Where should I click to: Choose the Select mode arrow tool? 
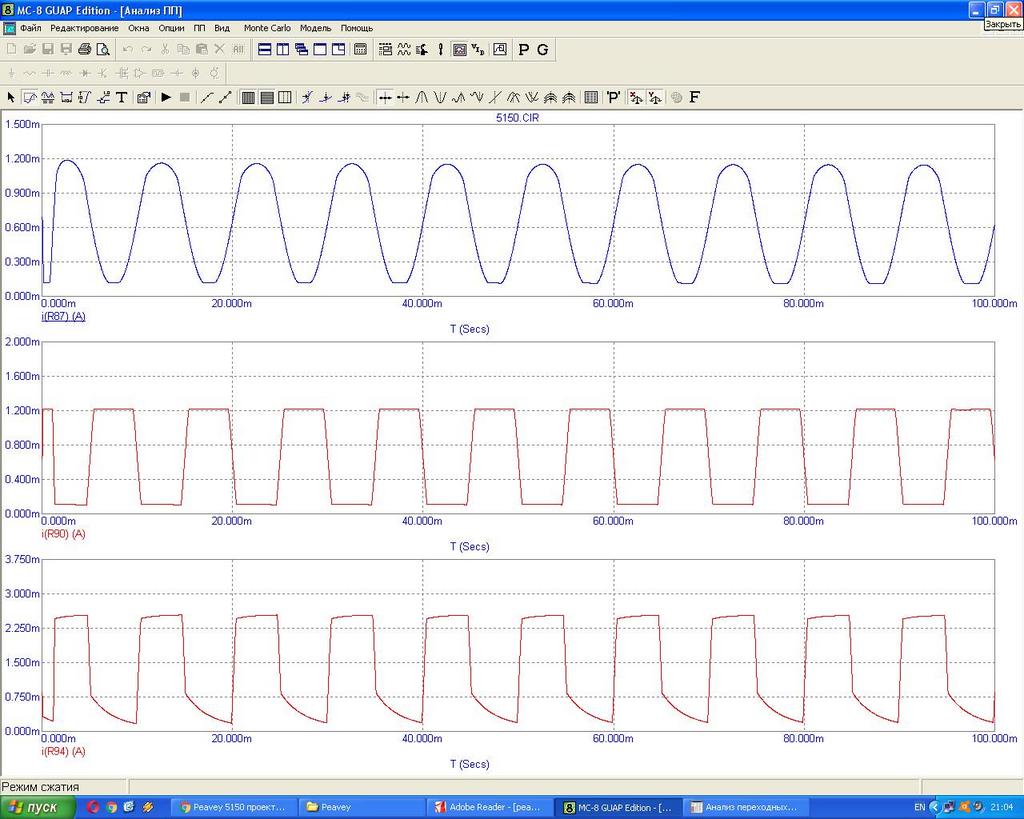(x=10, y=97)
